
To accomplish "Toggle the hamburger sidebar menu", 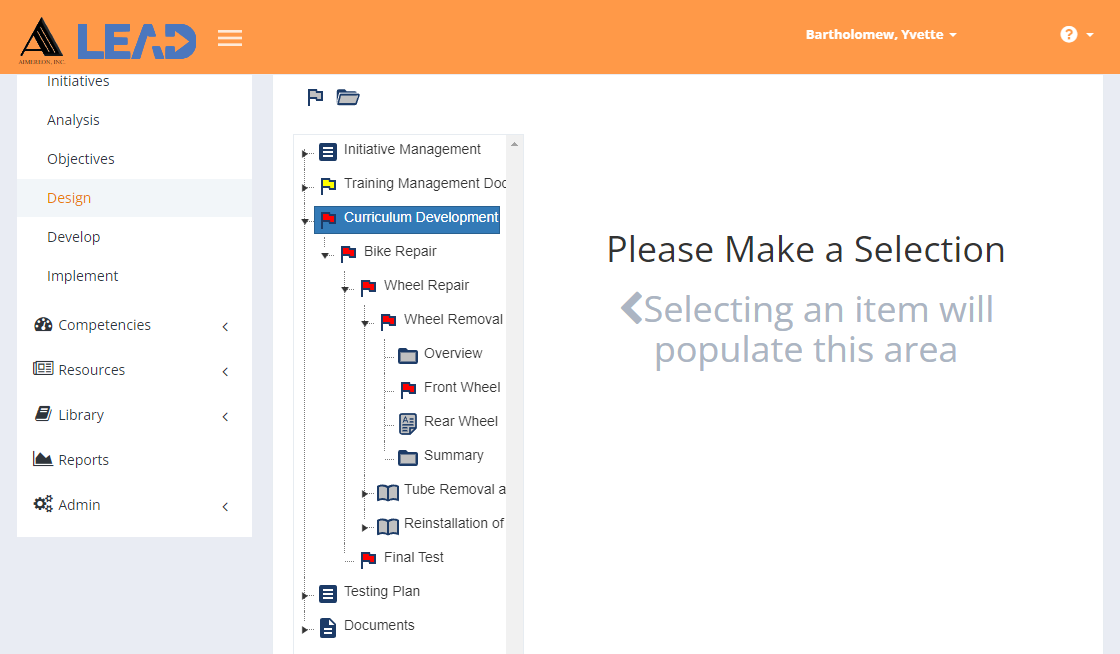I will pos(230,38).
